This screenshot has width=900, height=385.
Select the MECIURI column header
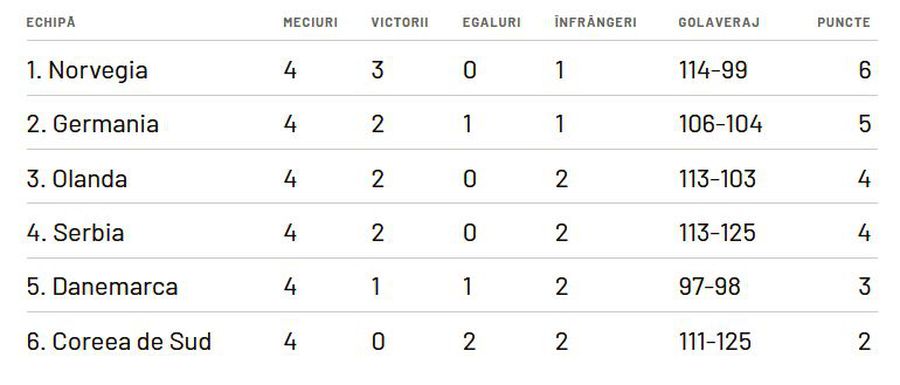311,22
